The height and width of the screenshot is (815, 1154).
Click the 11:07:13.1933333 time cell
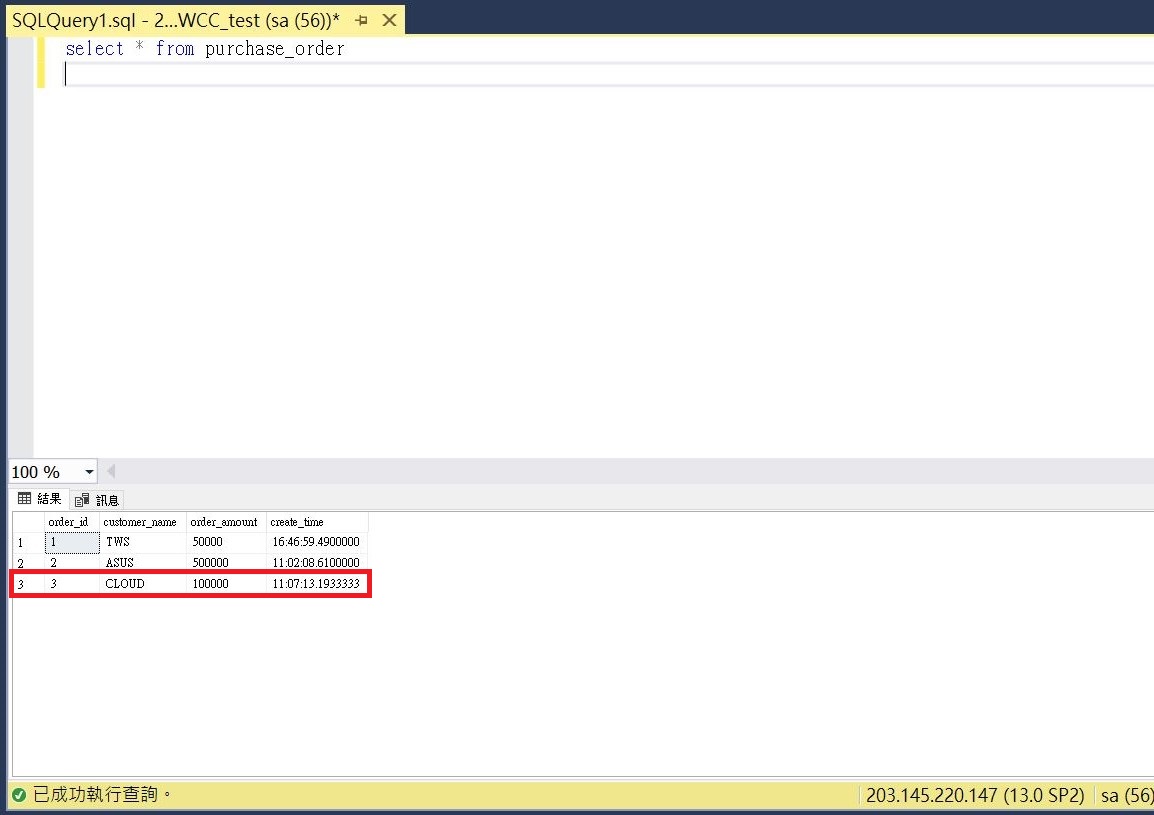pos(316,584)
